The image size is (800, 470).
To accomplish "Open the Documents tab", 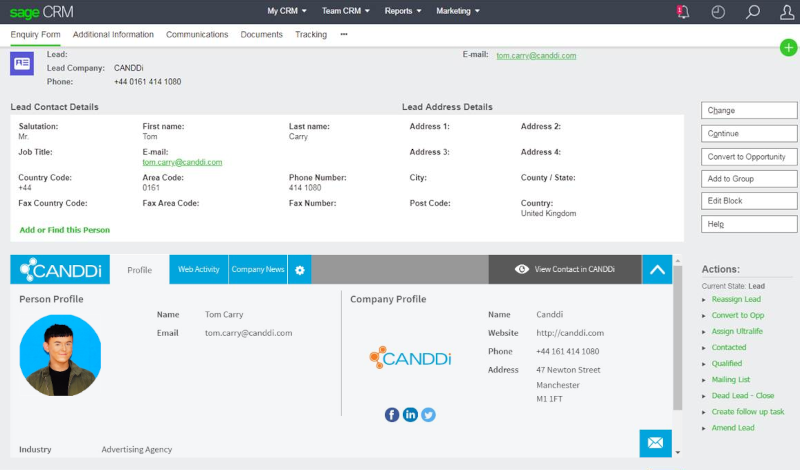I will [262, 35].
